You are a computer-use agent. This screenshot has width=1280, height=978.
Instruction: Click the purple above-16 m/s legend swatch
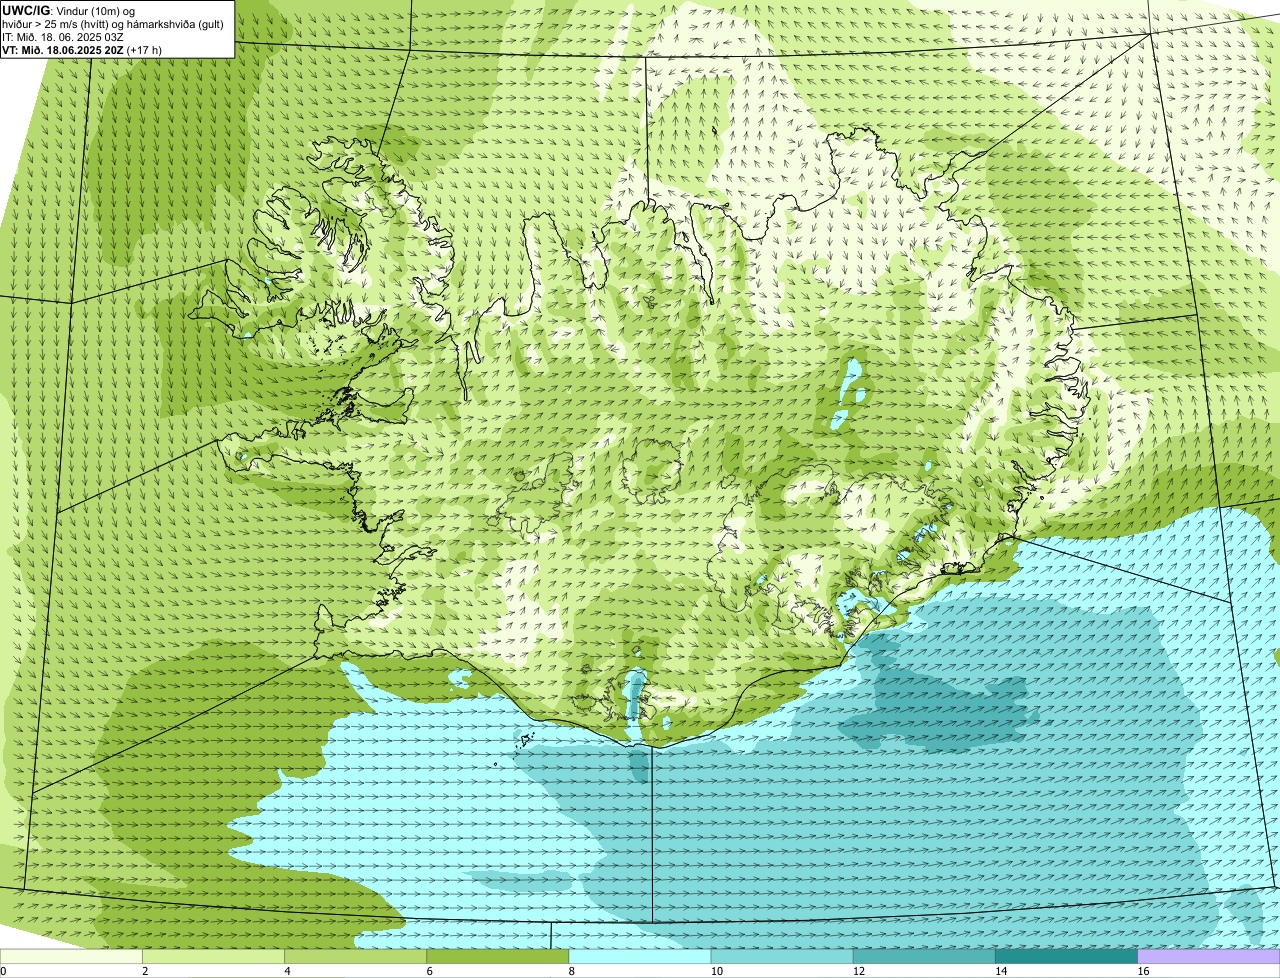coord(1208,956)
